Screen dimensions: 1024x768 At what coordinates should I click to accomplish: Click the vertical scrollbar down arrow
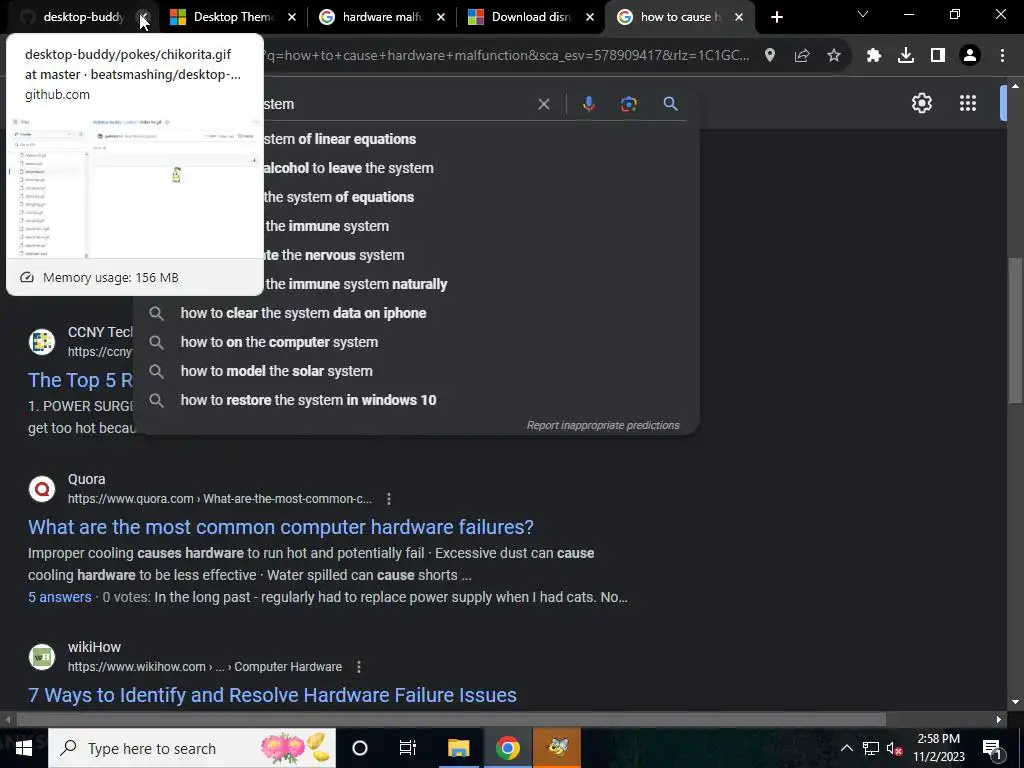point(1015,702)
